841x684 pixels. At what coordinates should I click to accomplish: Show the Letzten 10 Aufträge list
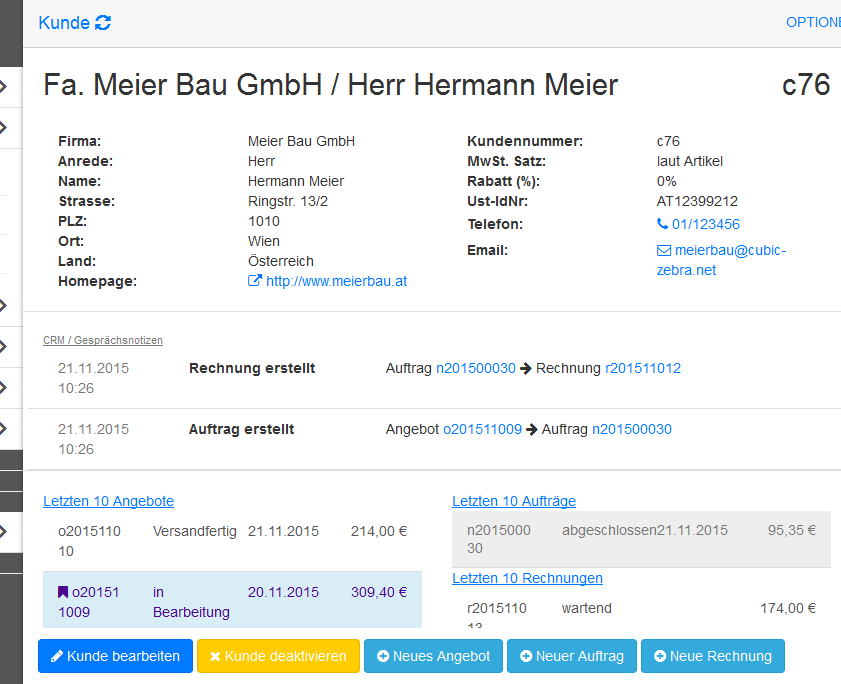pyautogui.click(x=514, y=501)
